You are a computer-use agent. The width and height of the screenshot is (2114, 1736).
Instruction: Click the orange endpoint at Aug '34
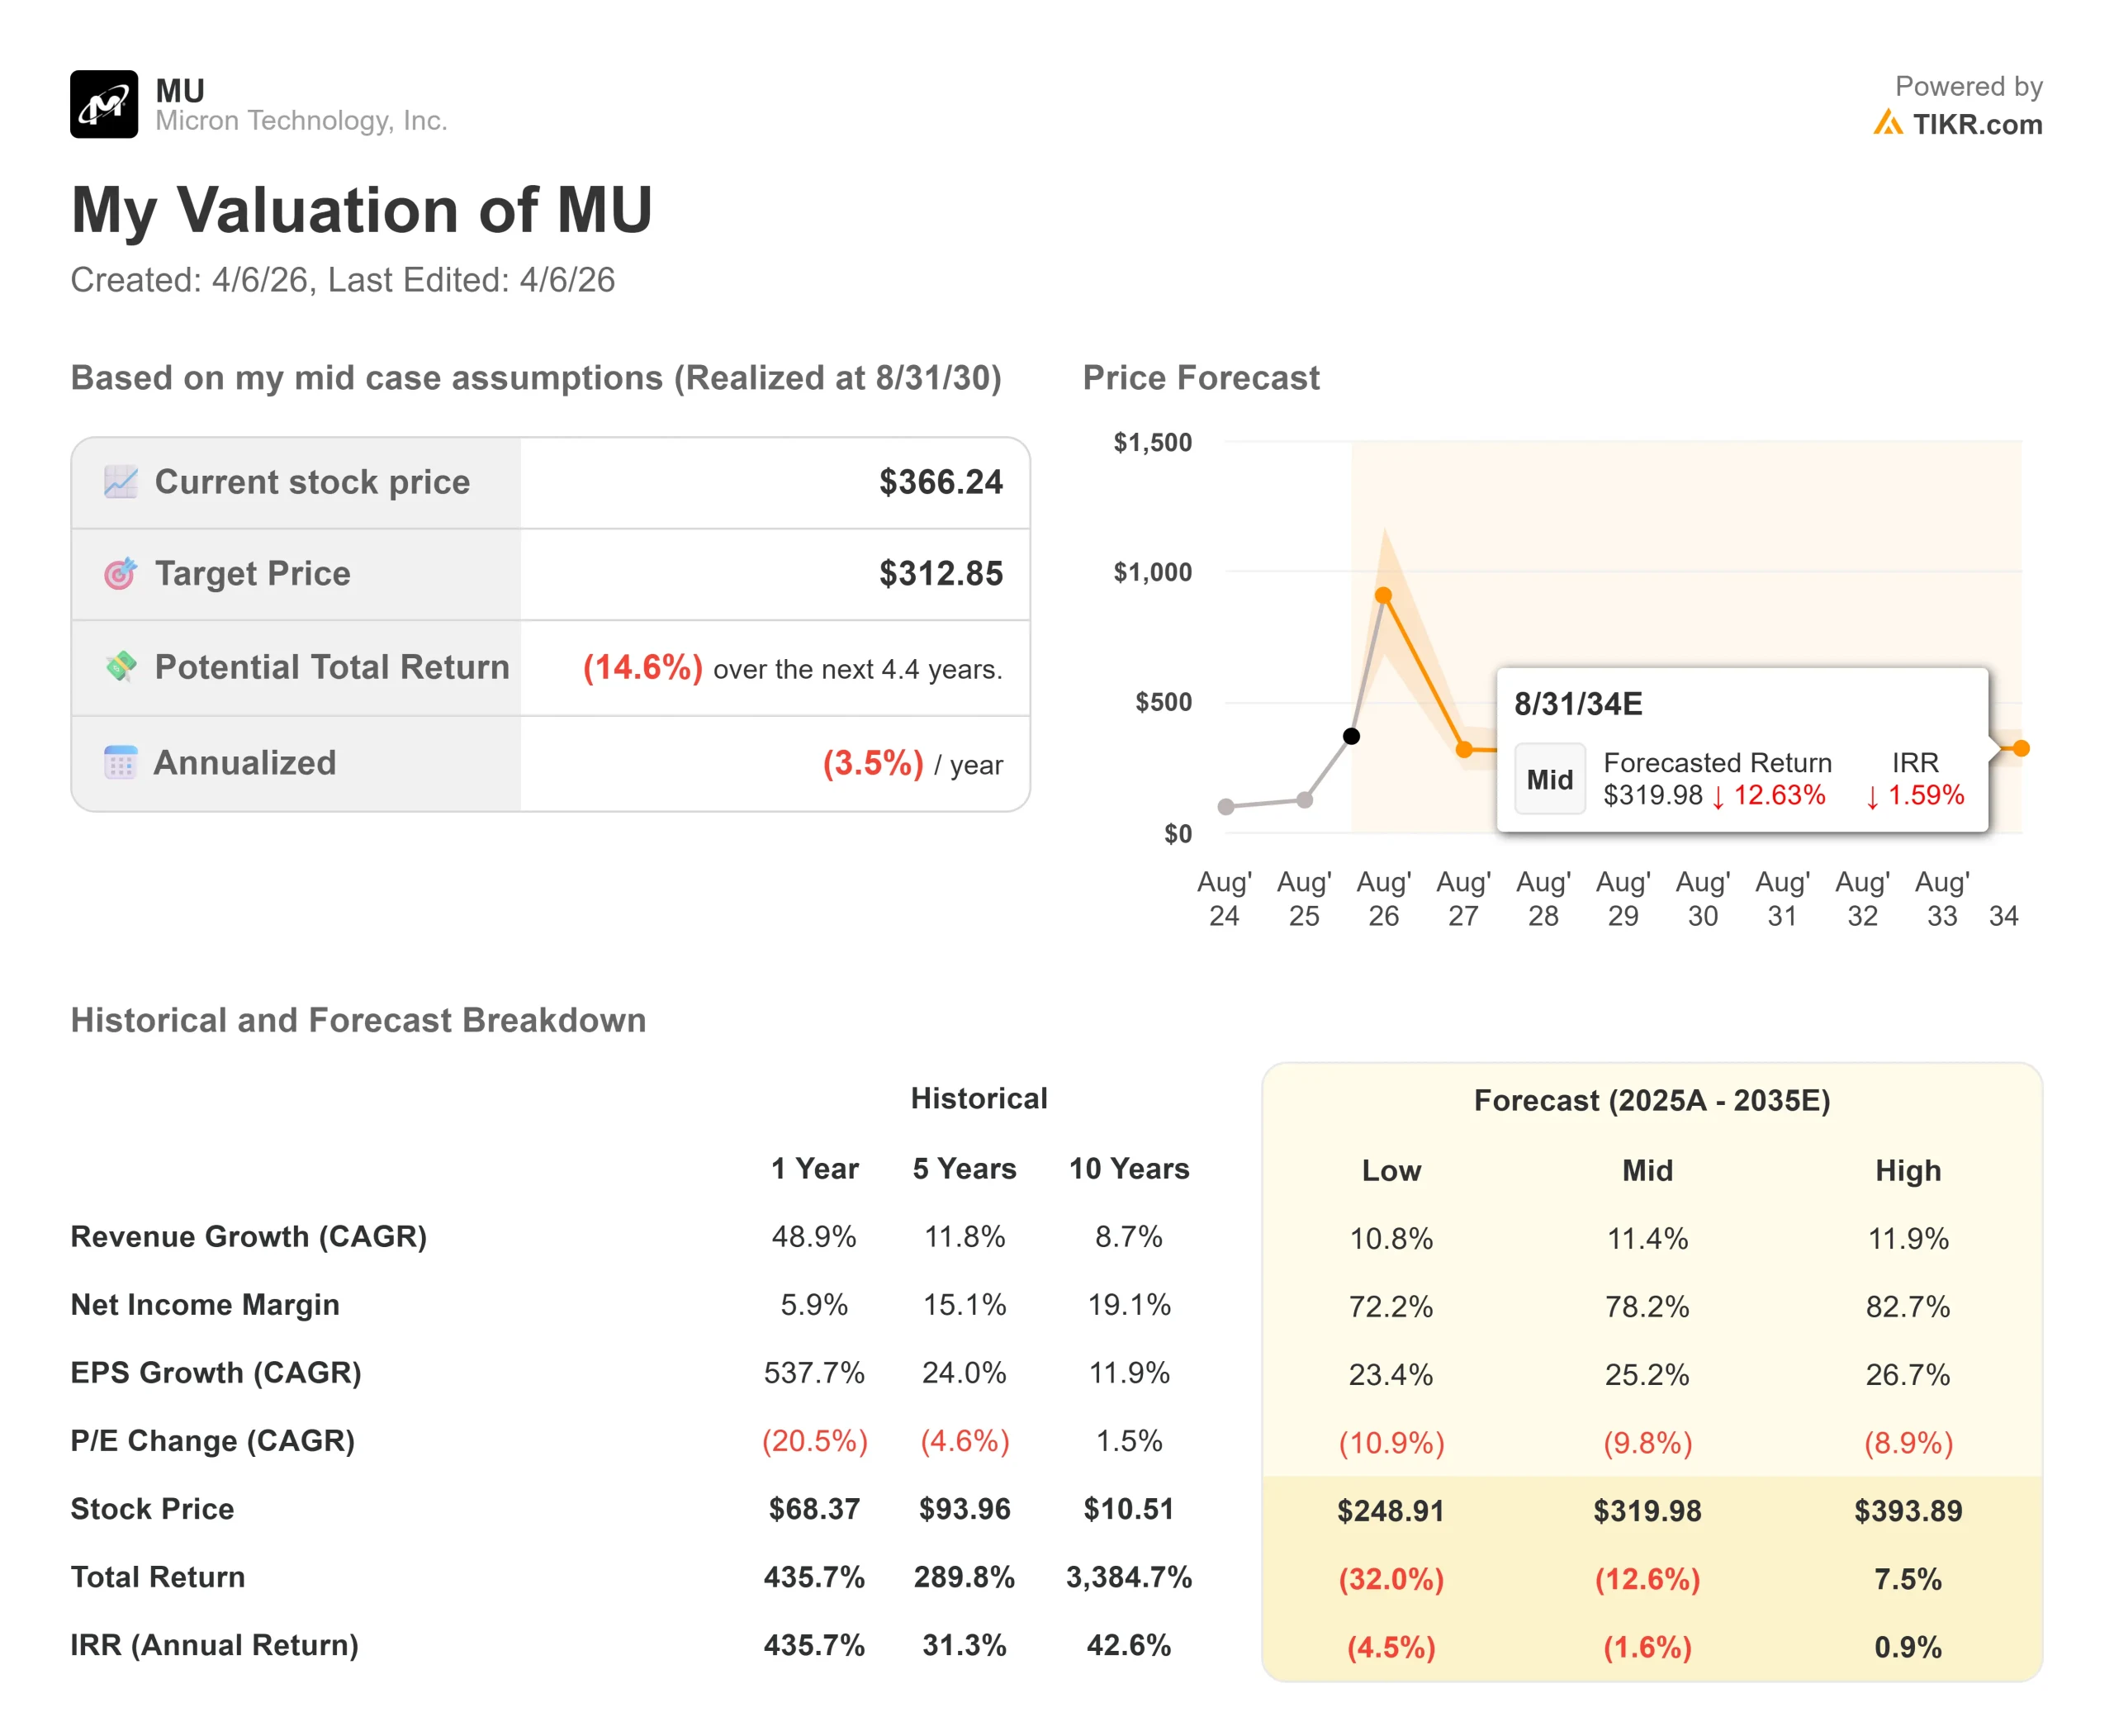click(x=2021, y=748)
